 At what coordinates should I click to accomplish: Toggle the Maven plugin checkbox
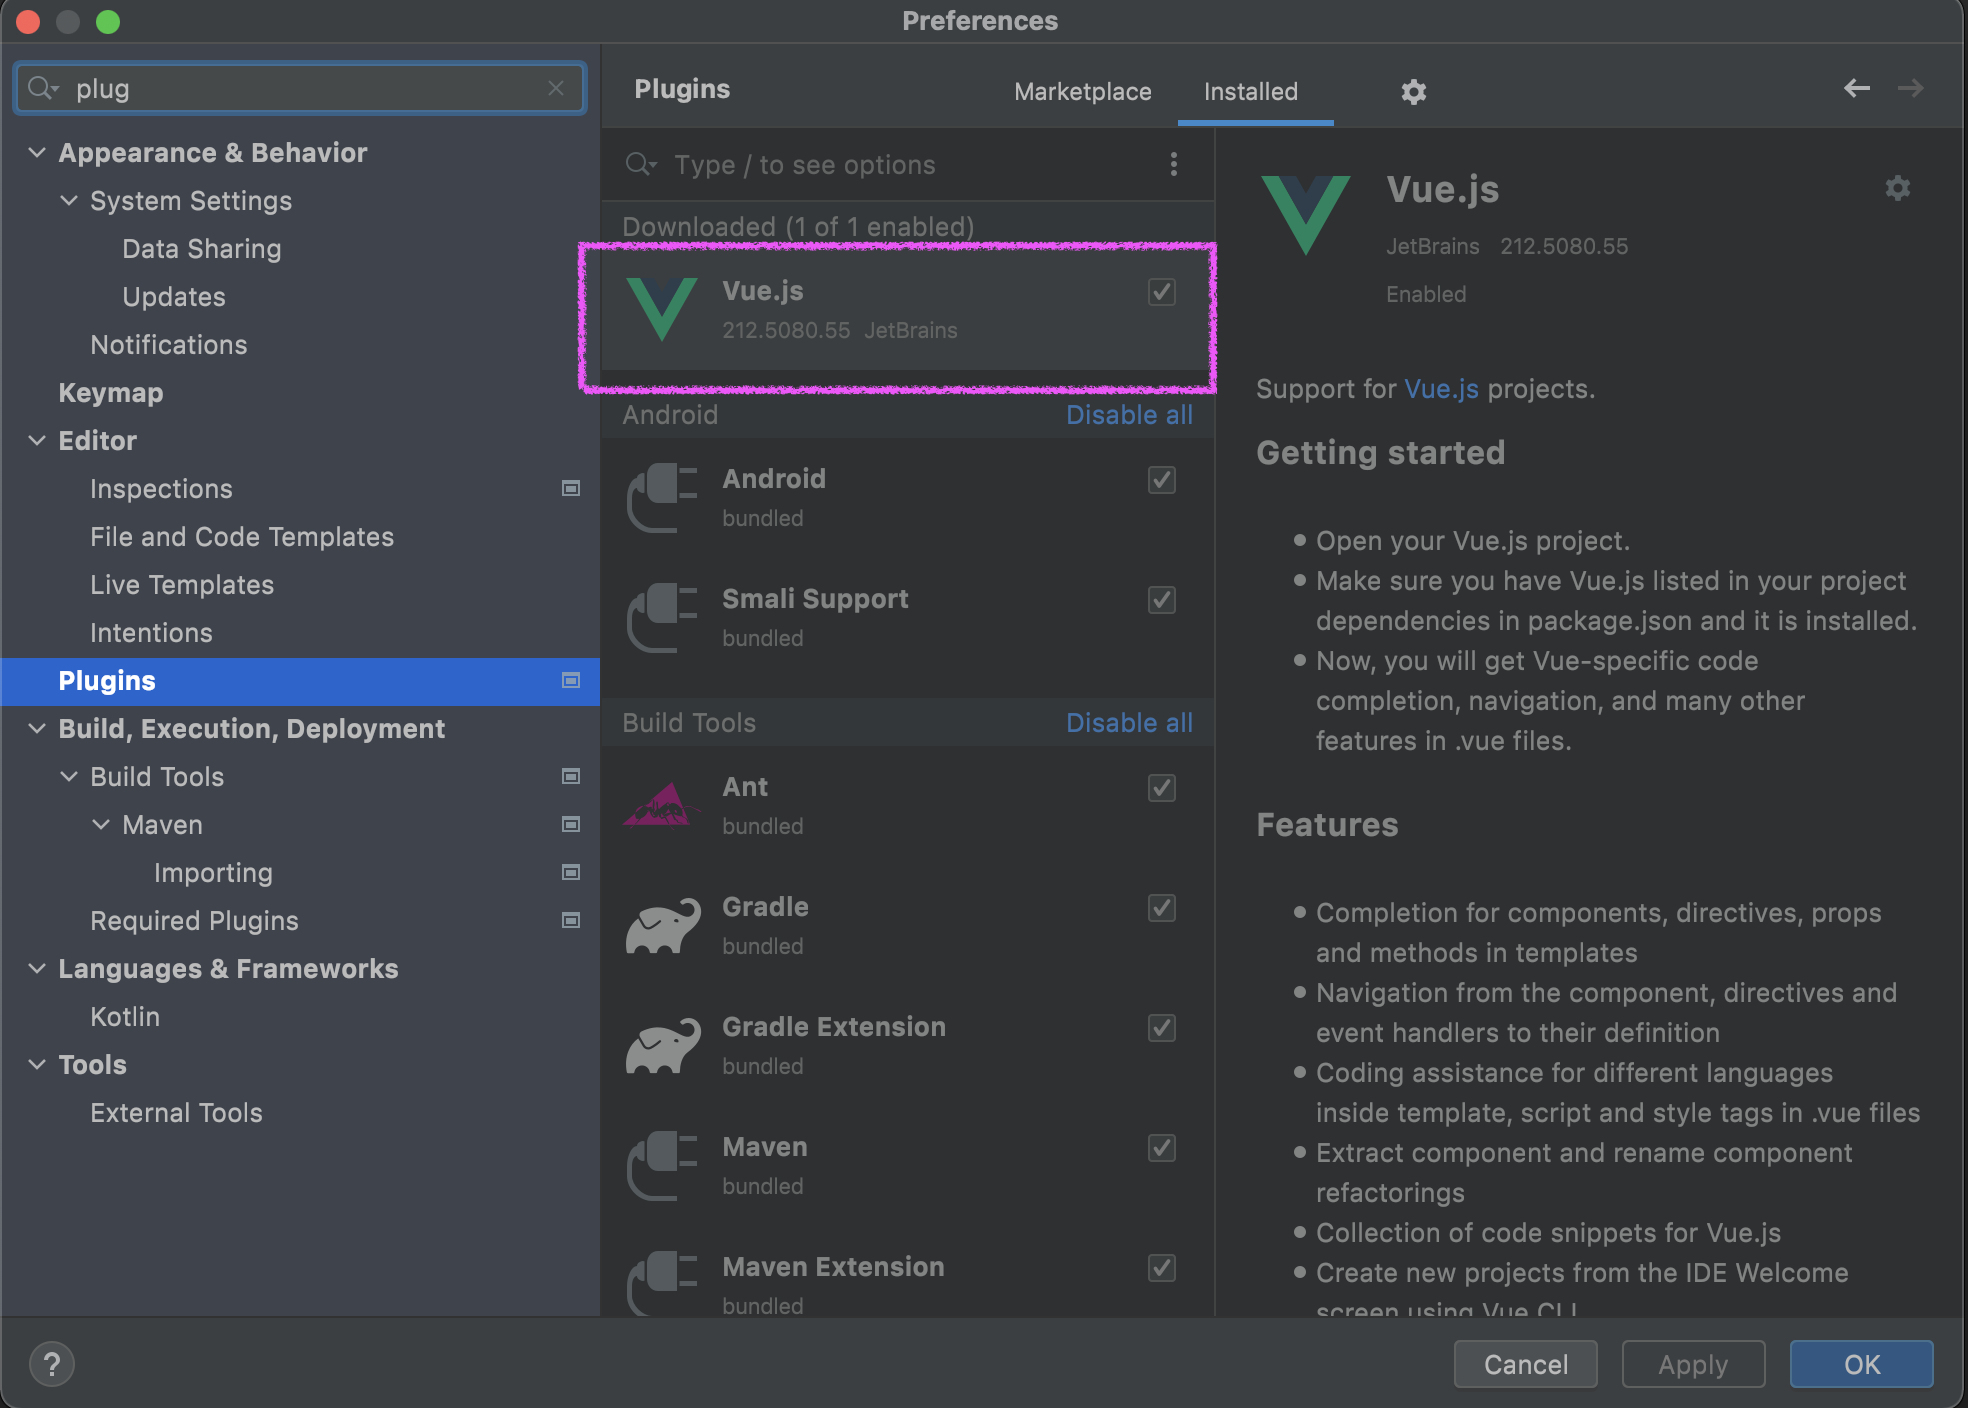[1161, 1148]
